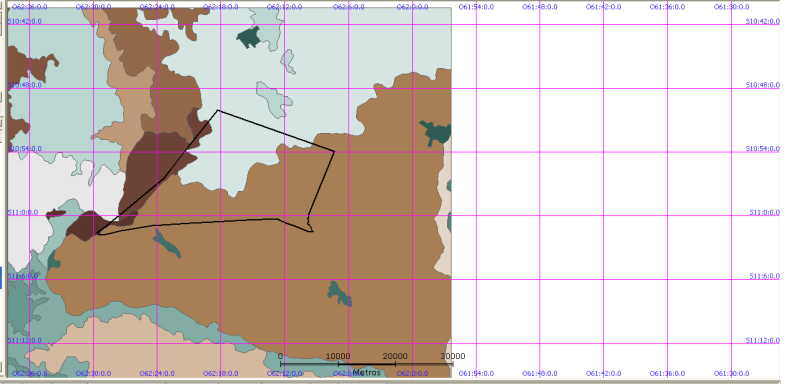Click the top O61:54:0.0 longitude label

click(476, 7)
